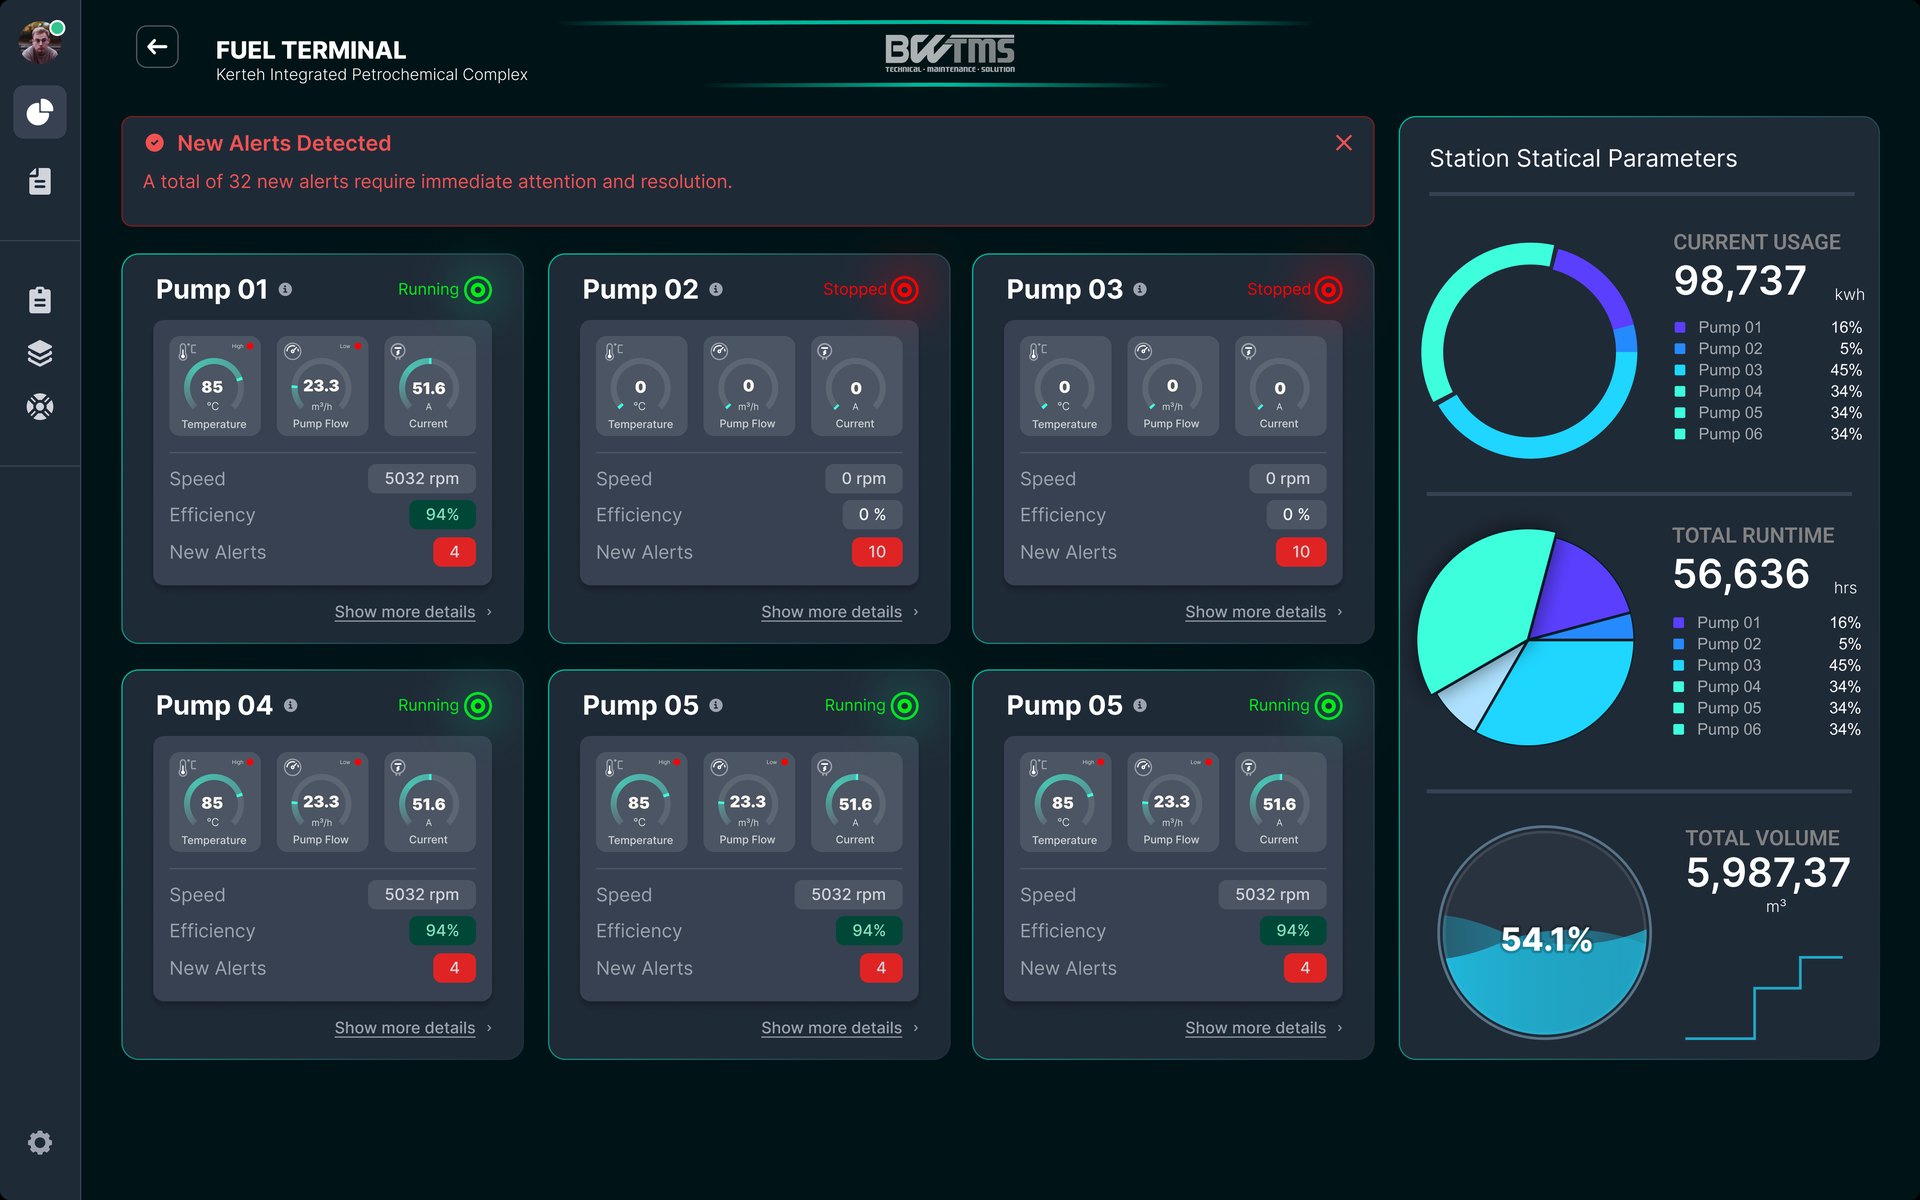Dismiss the New Alerts Detected banner
The width and height of the screenshot is (1920, 1200).
click(1344, 143)
